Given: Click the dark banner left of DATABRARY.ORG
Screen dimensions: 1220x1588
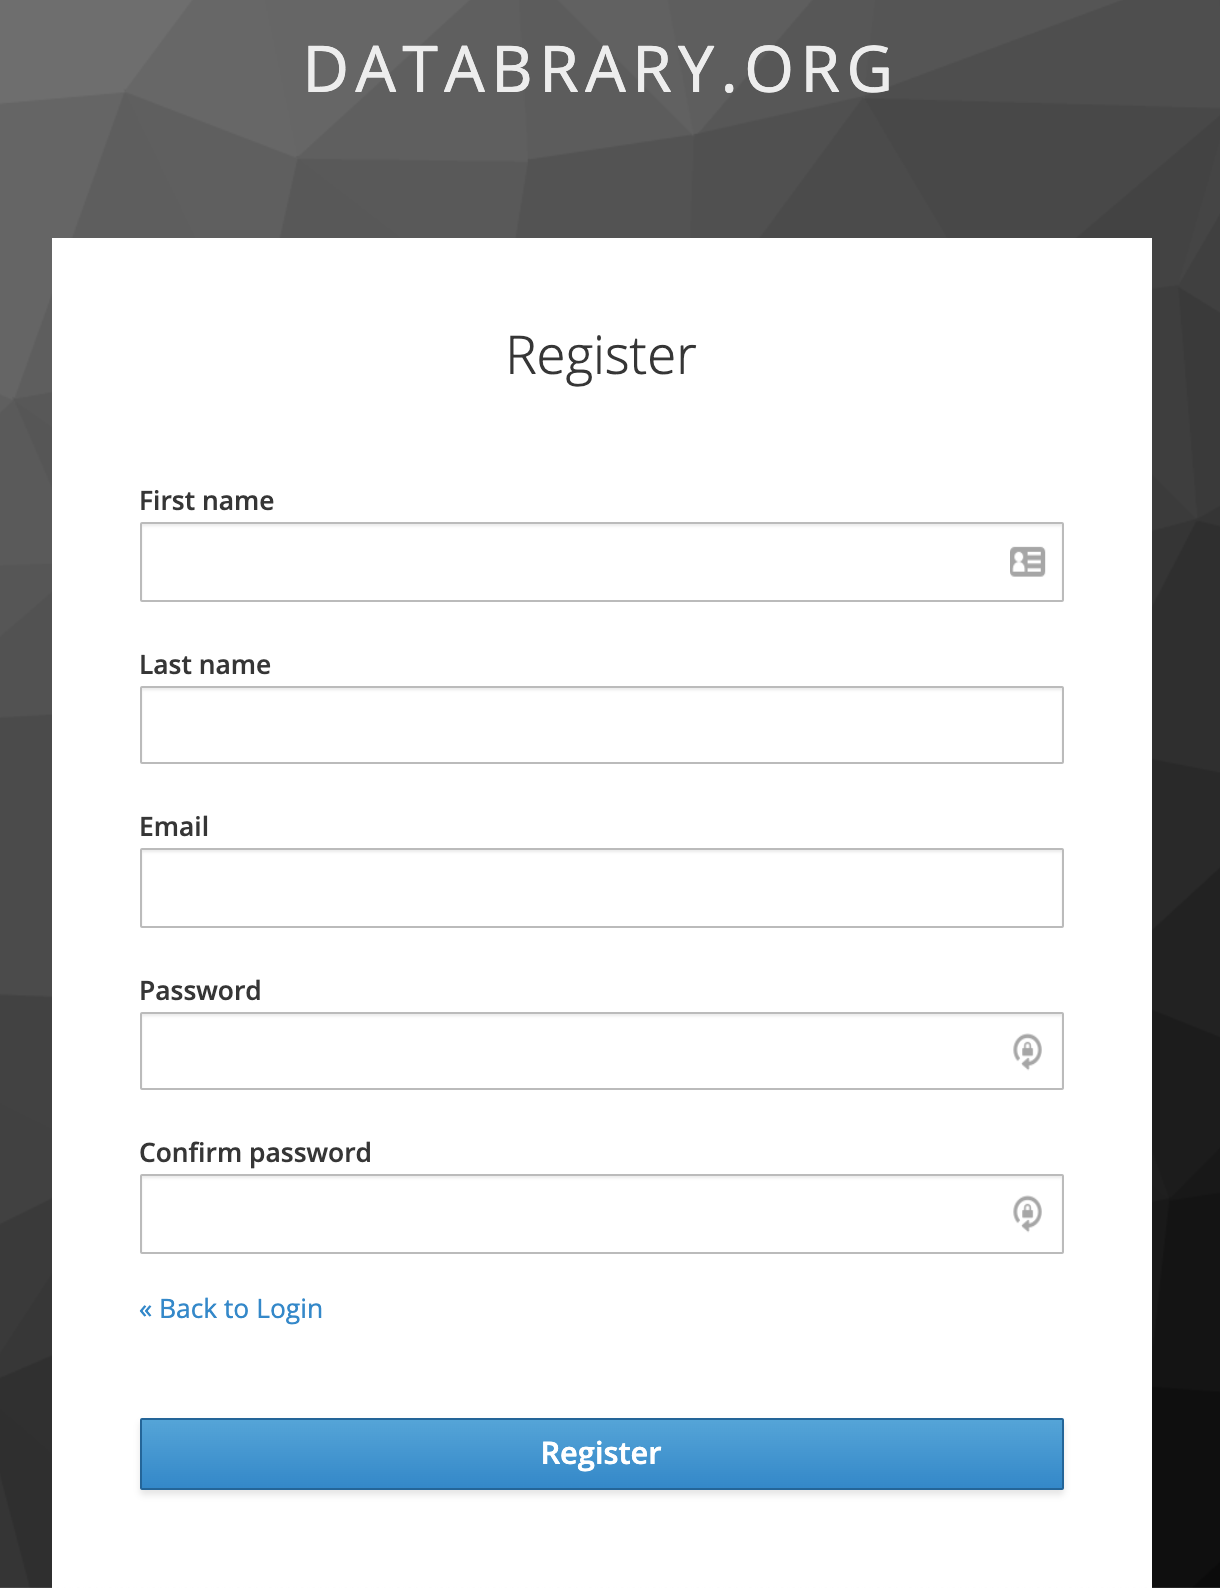Looking at the screenshot, I should pos(150,70).
